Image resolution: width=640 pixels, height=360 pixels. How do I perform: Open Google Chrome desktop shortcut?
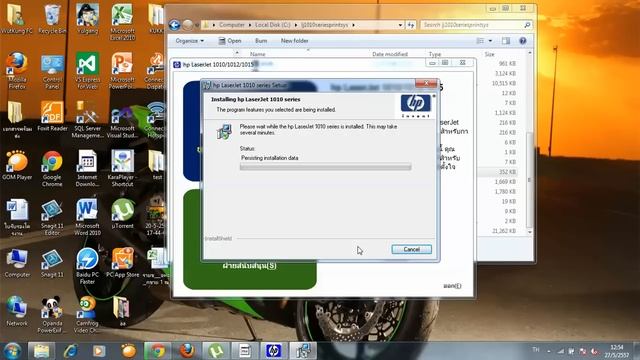(52, 168)
